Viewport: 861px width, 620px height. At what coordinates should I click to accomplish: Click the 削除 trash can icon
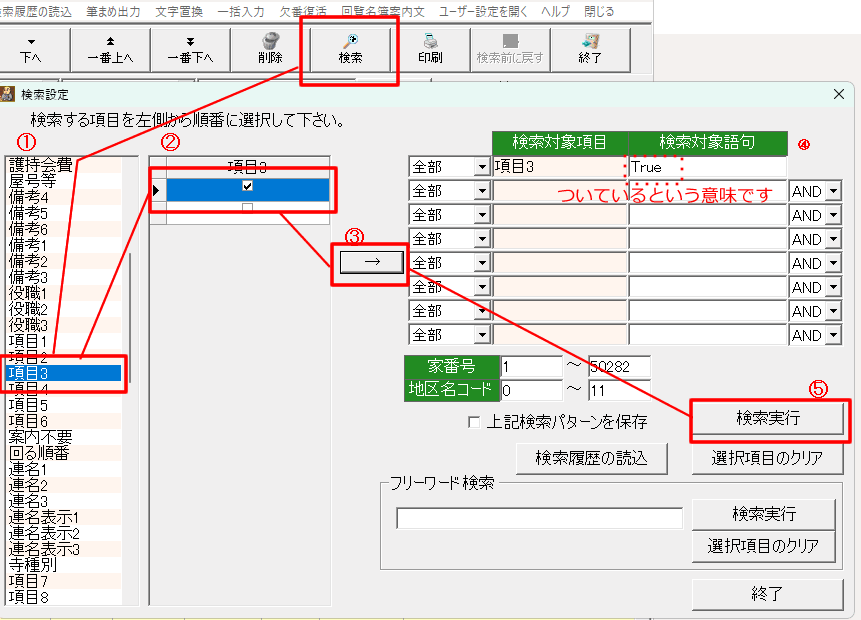(270, 42)
